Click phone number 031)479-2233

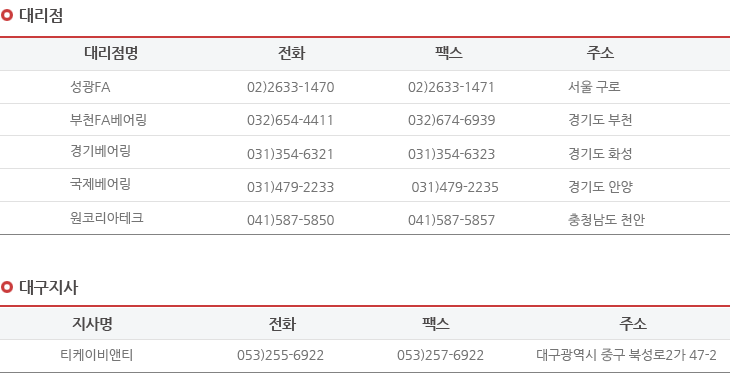[x=291, y=187]
